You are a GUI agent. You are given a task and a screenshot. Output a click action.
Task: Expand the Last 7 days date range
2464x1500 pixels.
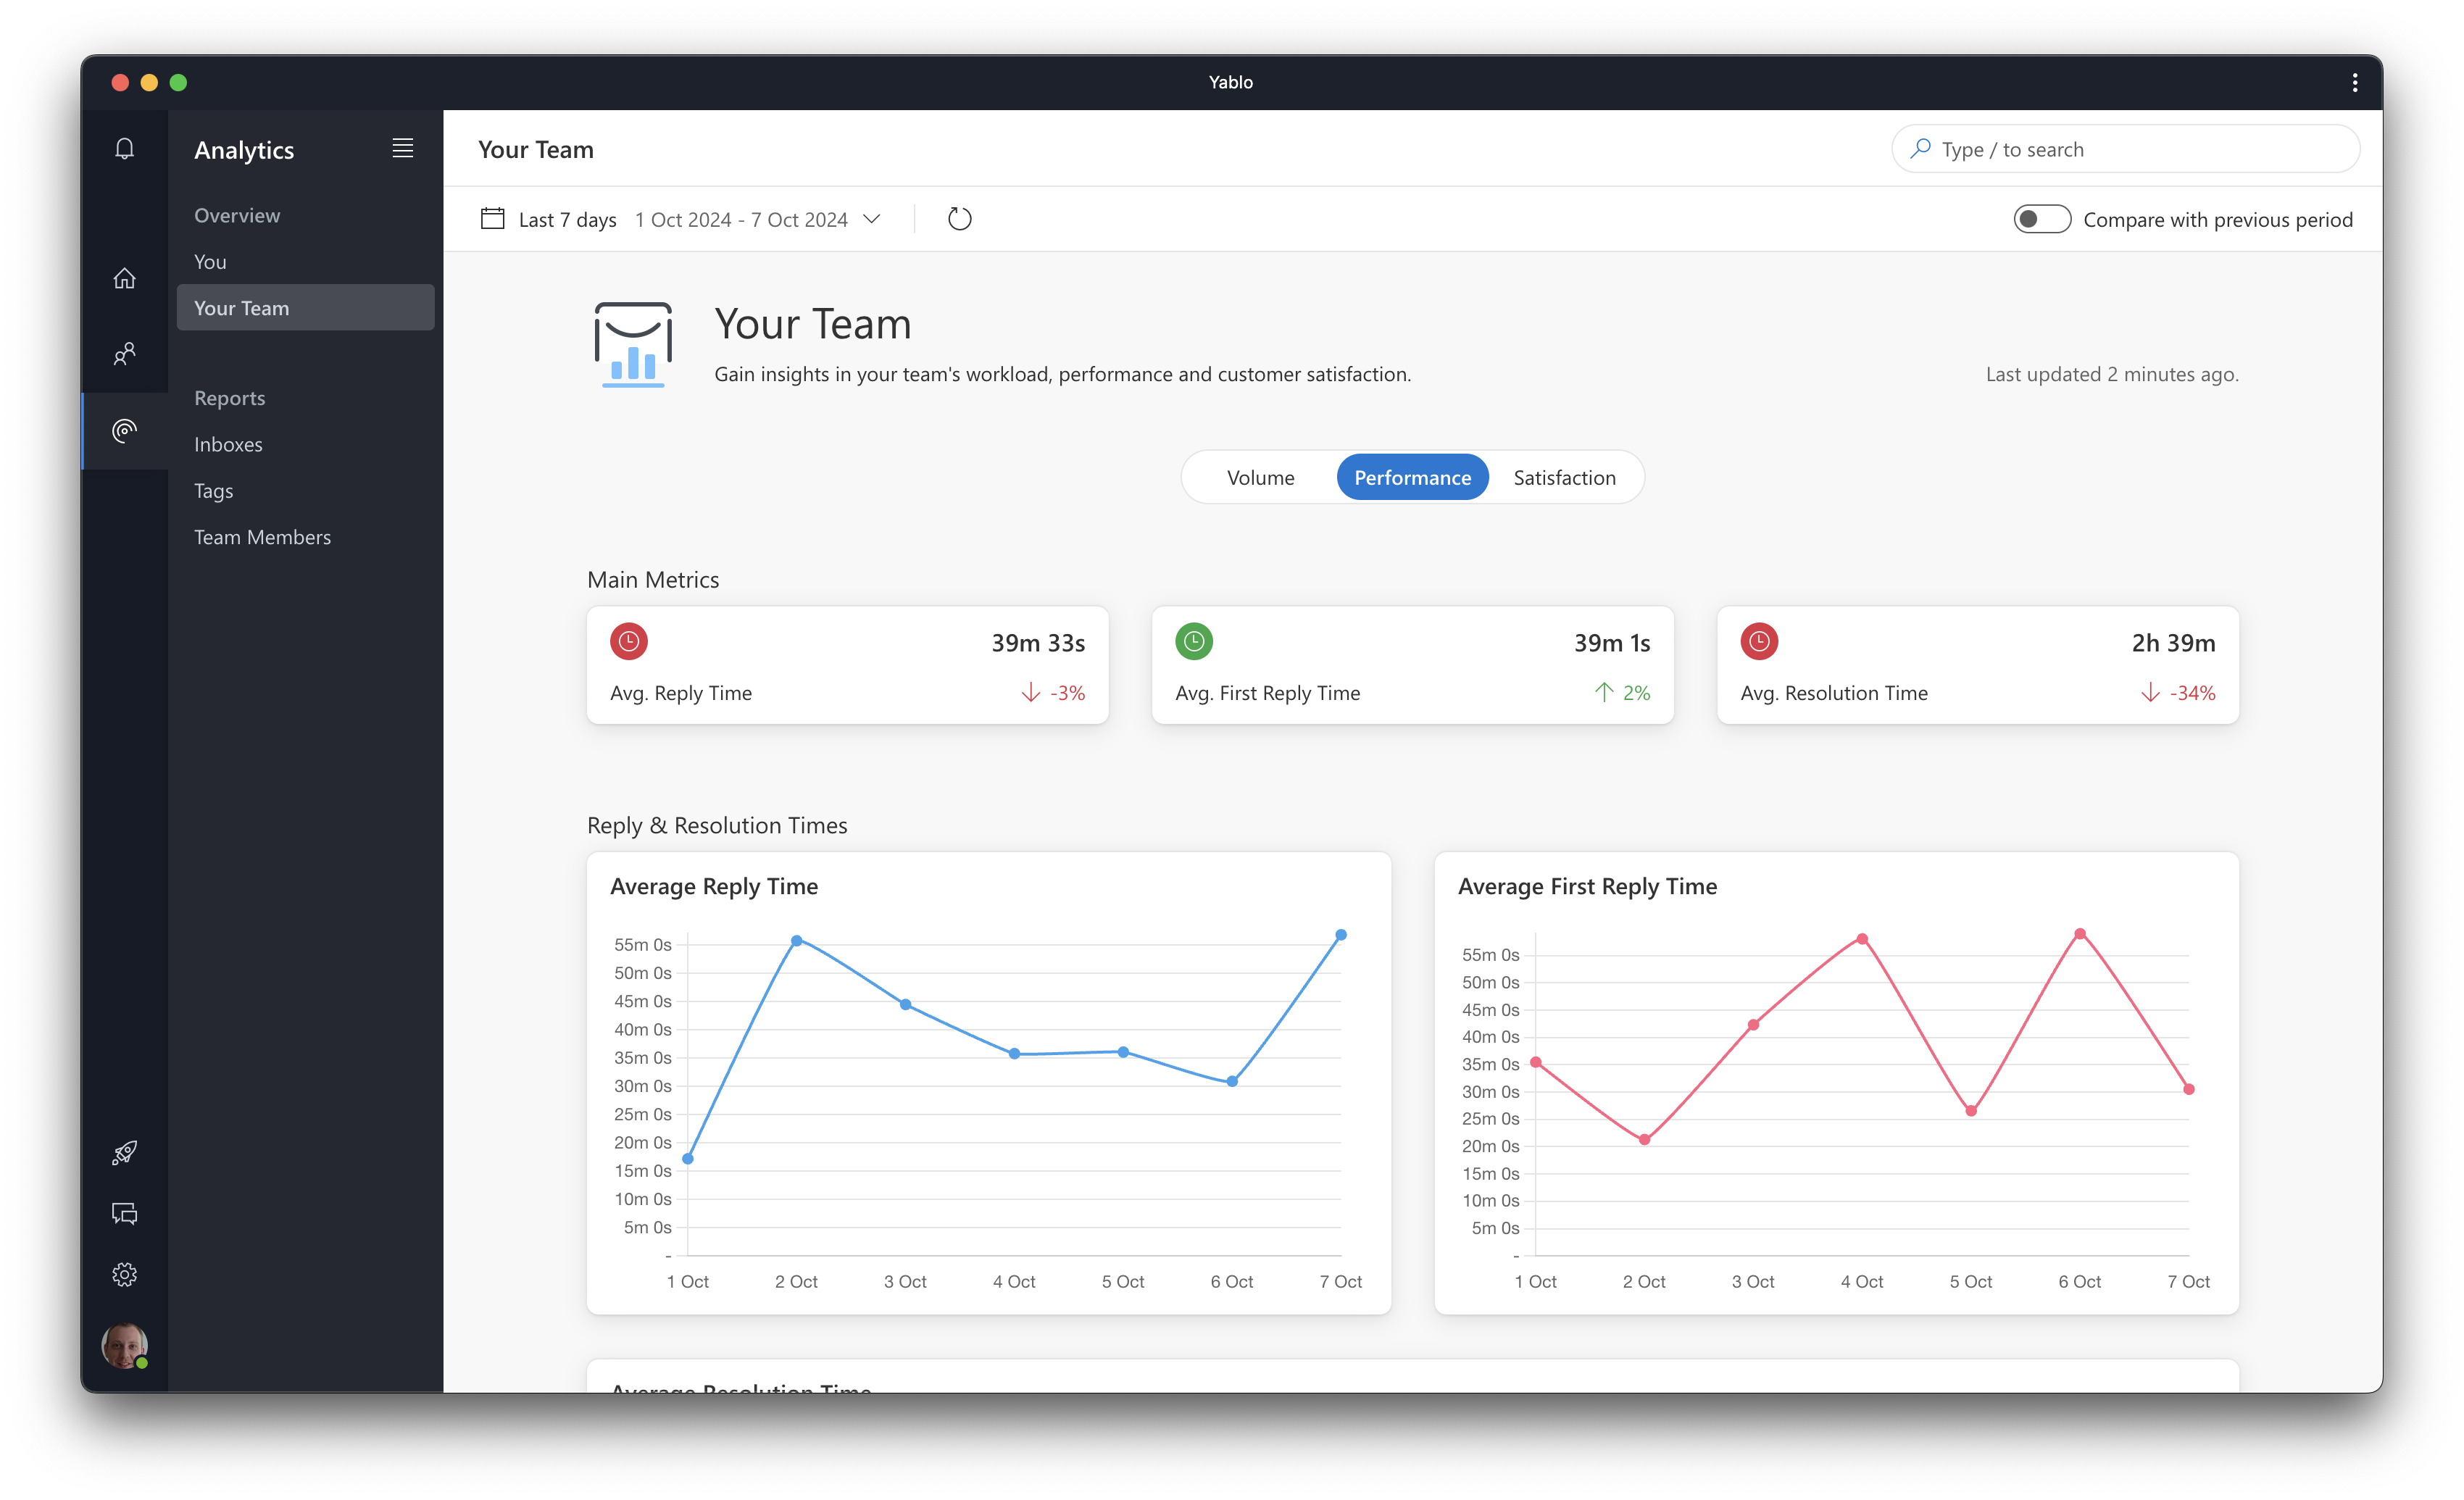coord(872,219)
